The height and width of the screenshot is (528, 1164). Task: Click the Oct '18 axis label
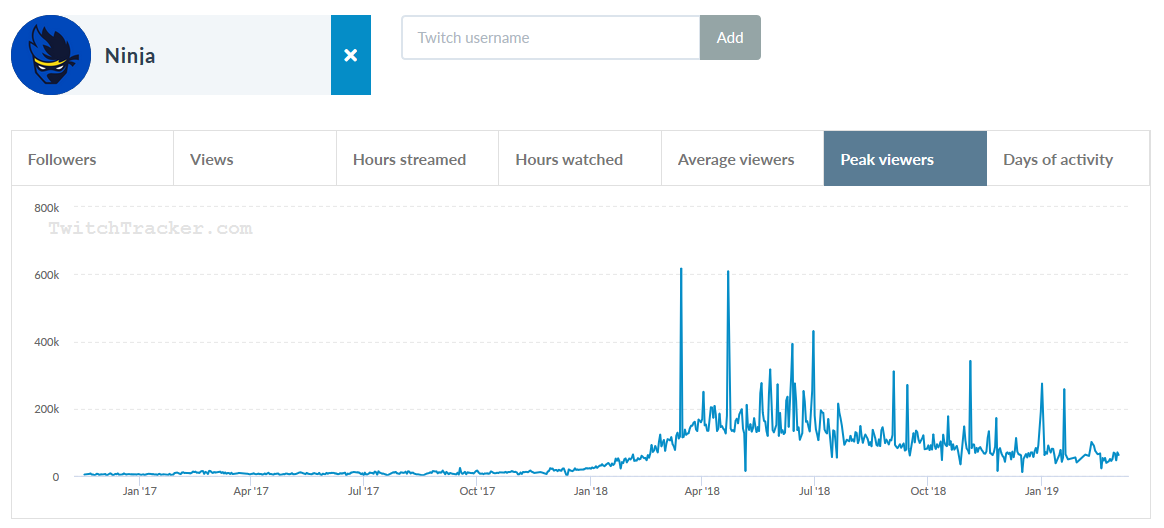(x=929, y=491)
